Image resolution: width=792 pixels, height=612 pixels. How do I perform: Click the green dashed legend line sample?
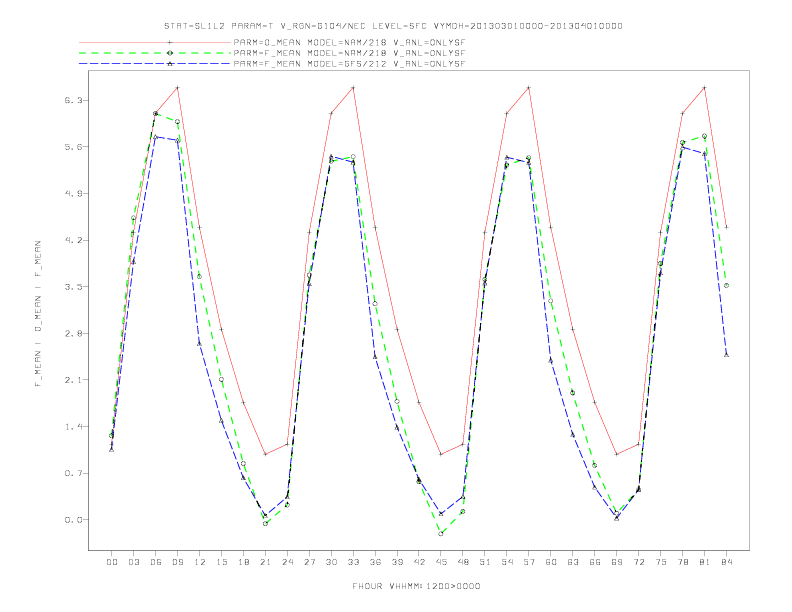(155, 53)
